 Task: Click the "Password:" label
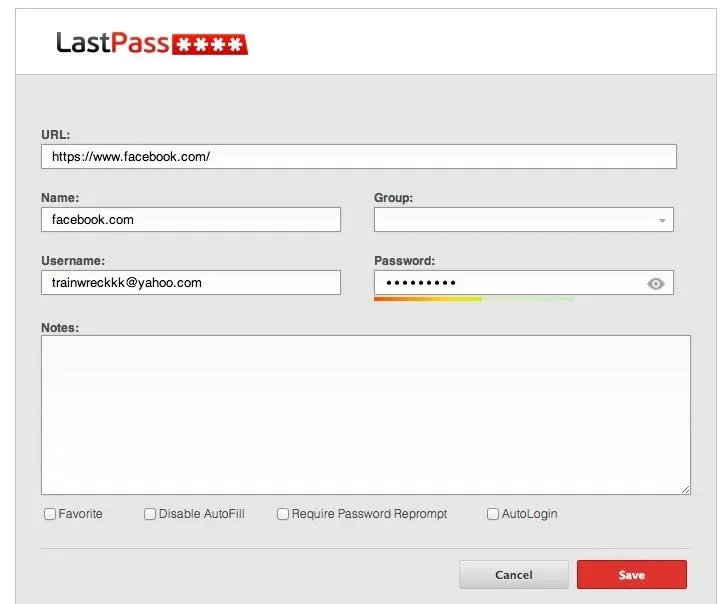pyautogui.click(x=405, y=261)
